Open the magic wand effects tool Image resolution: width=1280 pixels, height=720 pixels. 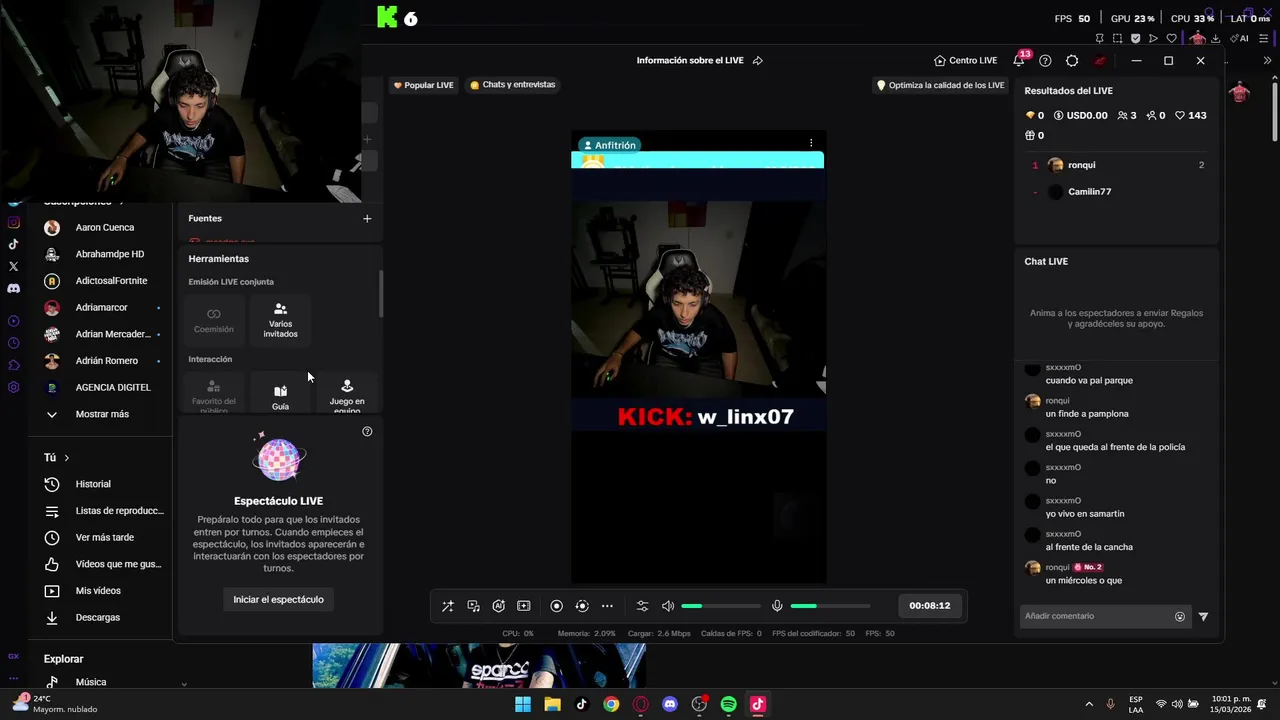point(448,606)
